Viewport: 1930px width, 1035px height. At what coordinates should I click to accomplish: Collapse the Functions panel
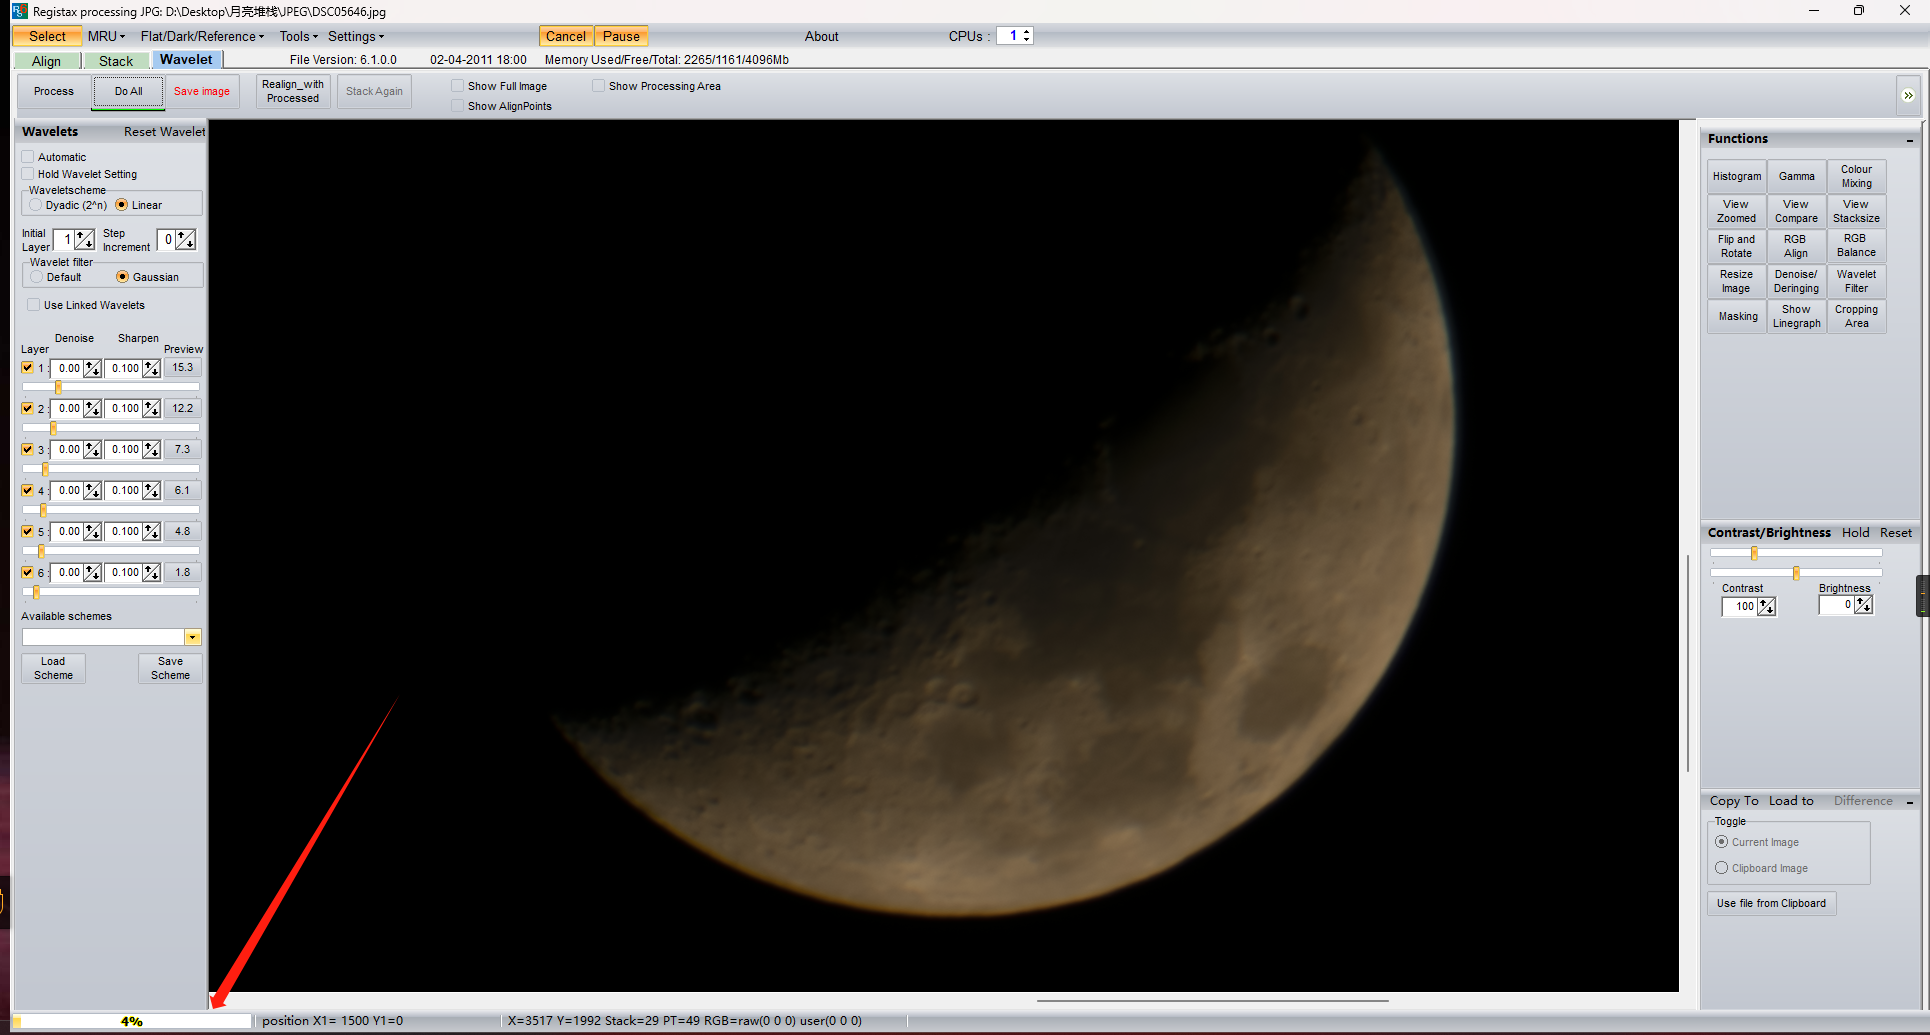[1909, 140]
